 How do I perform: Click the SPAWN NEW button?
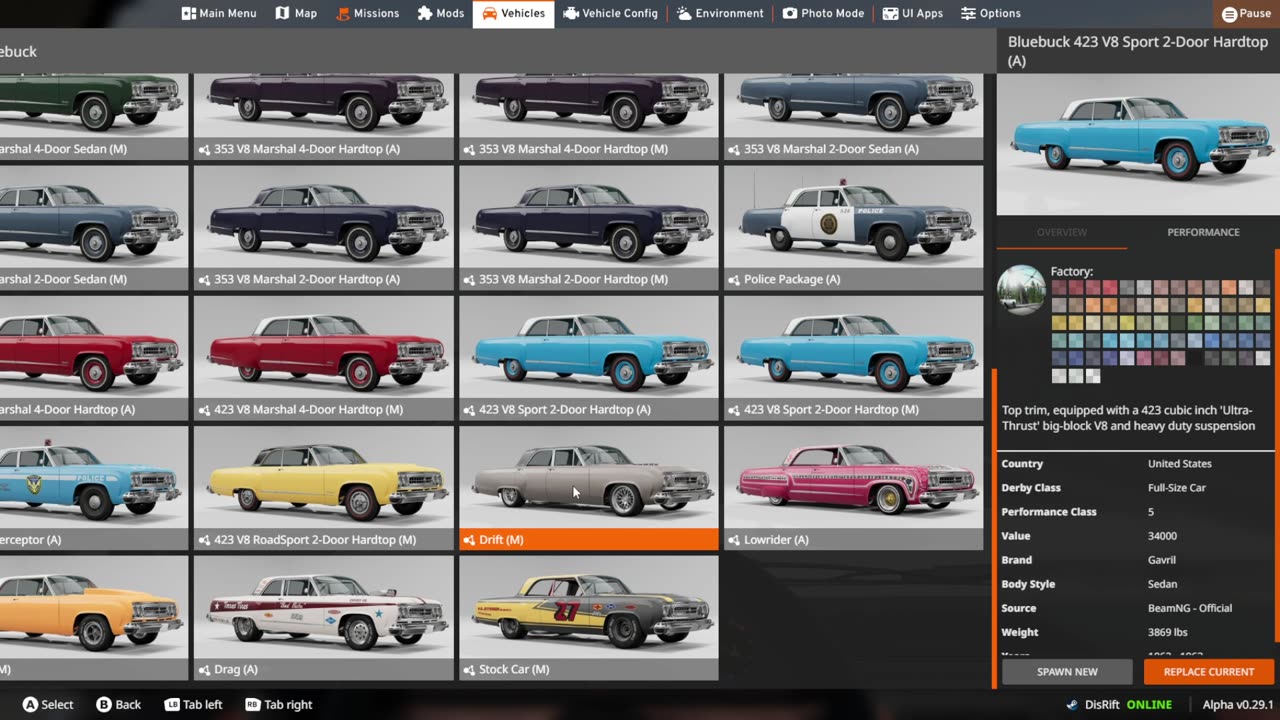[1067, 672]
